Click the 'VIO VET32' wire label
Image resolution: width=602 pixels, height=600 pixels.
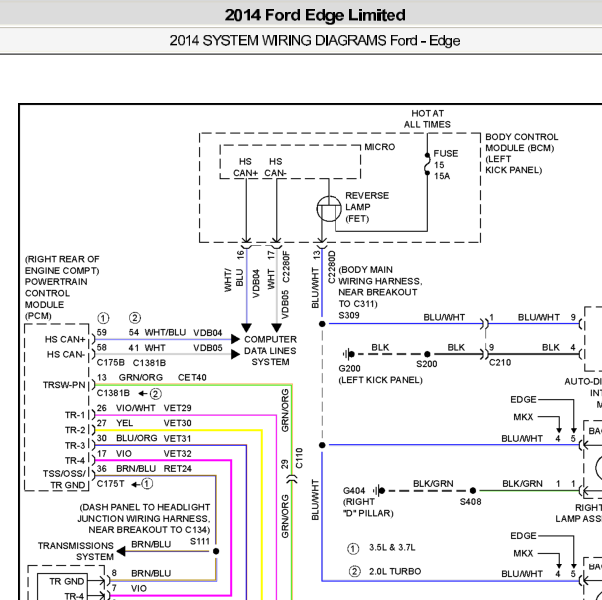tap(154, 453)
